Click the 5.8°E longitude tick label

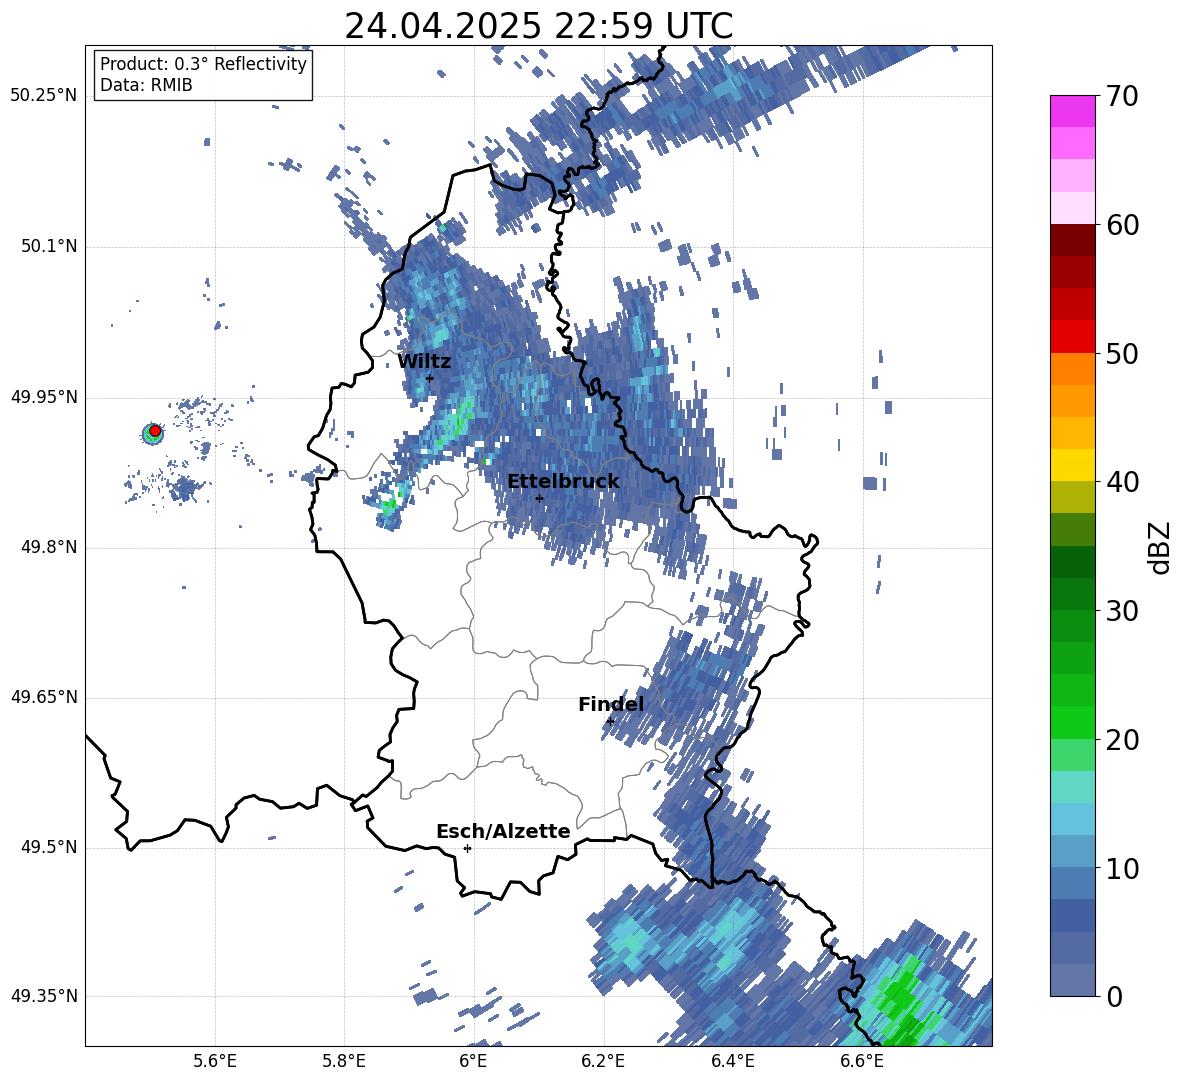tap(344, 1061)
